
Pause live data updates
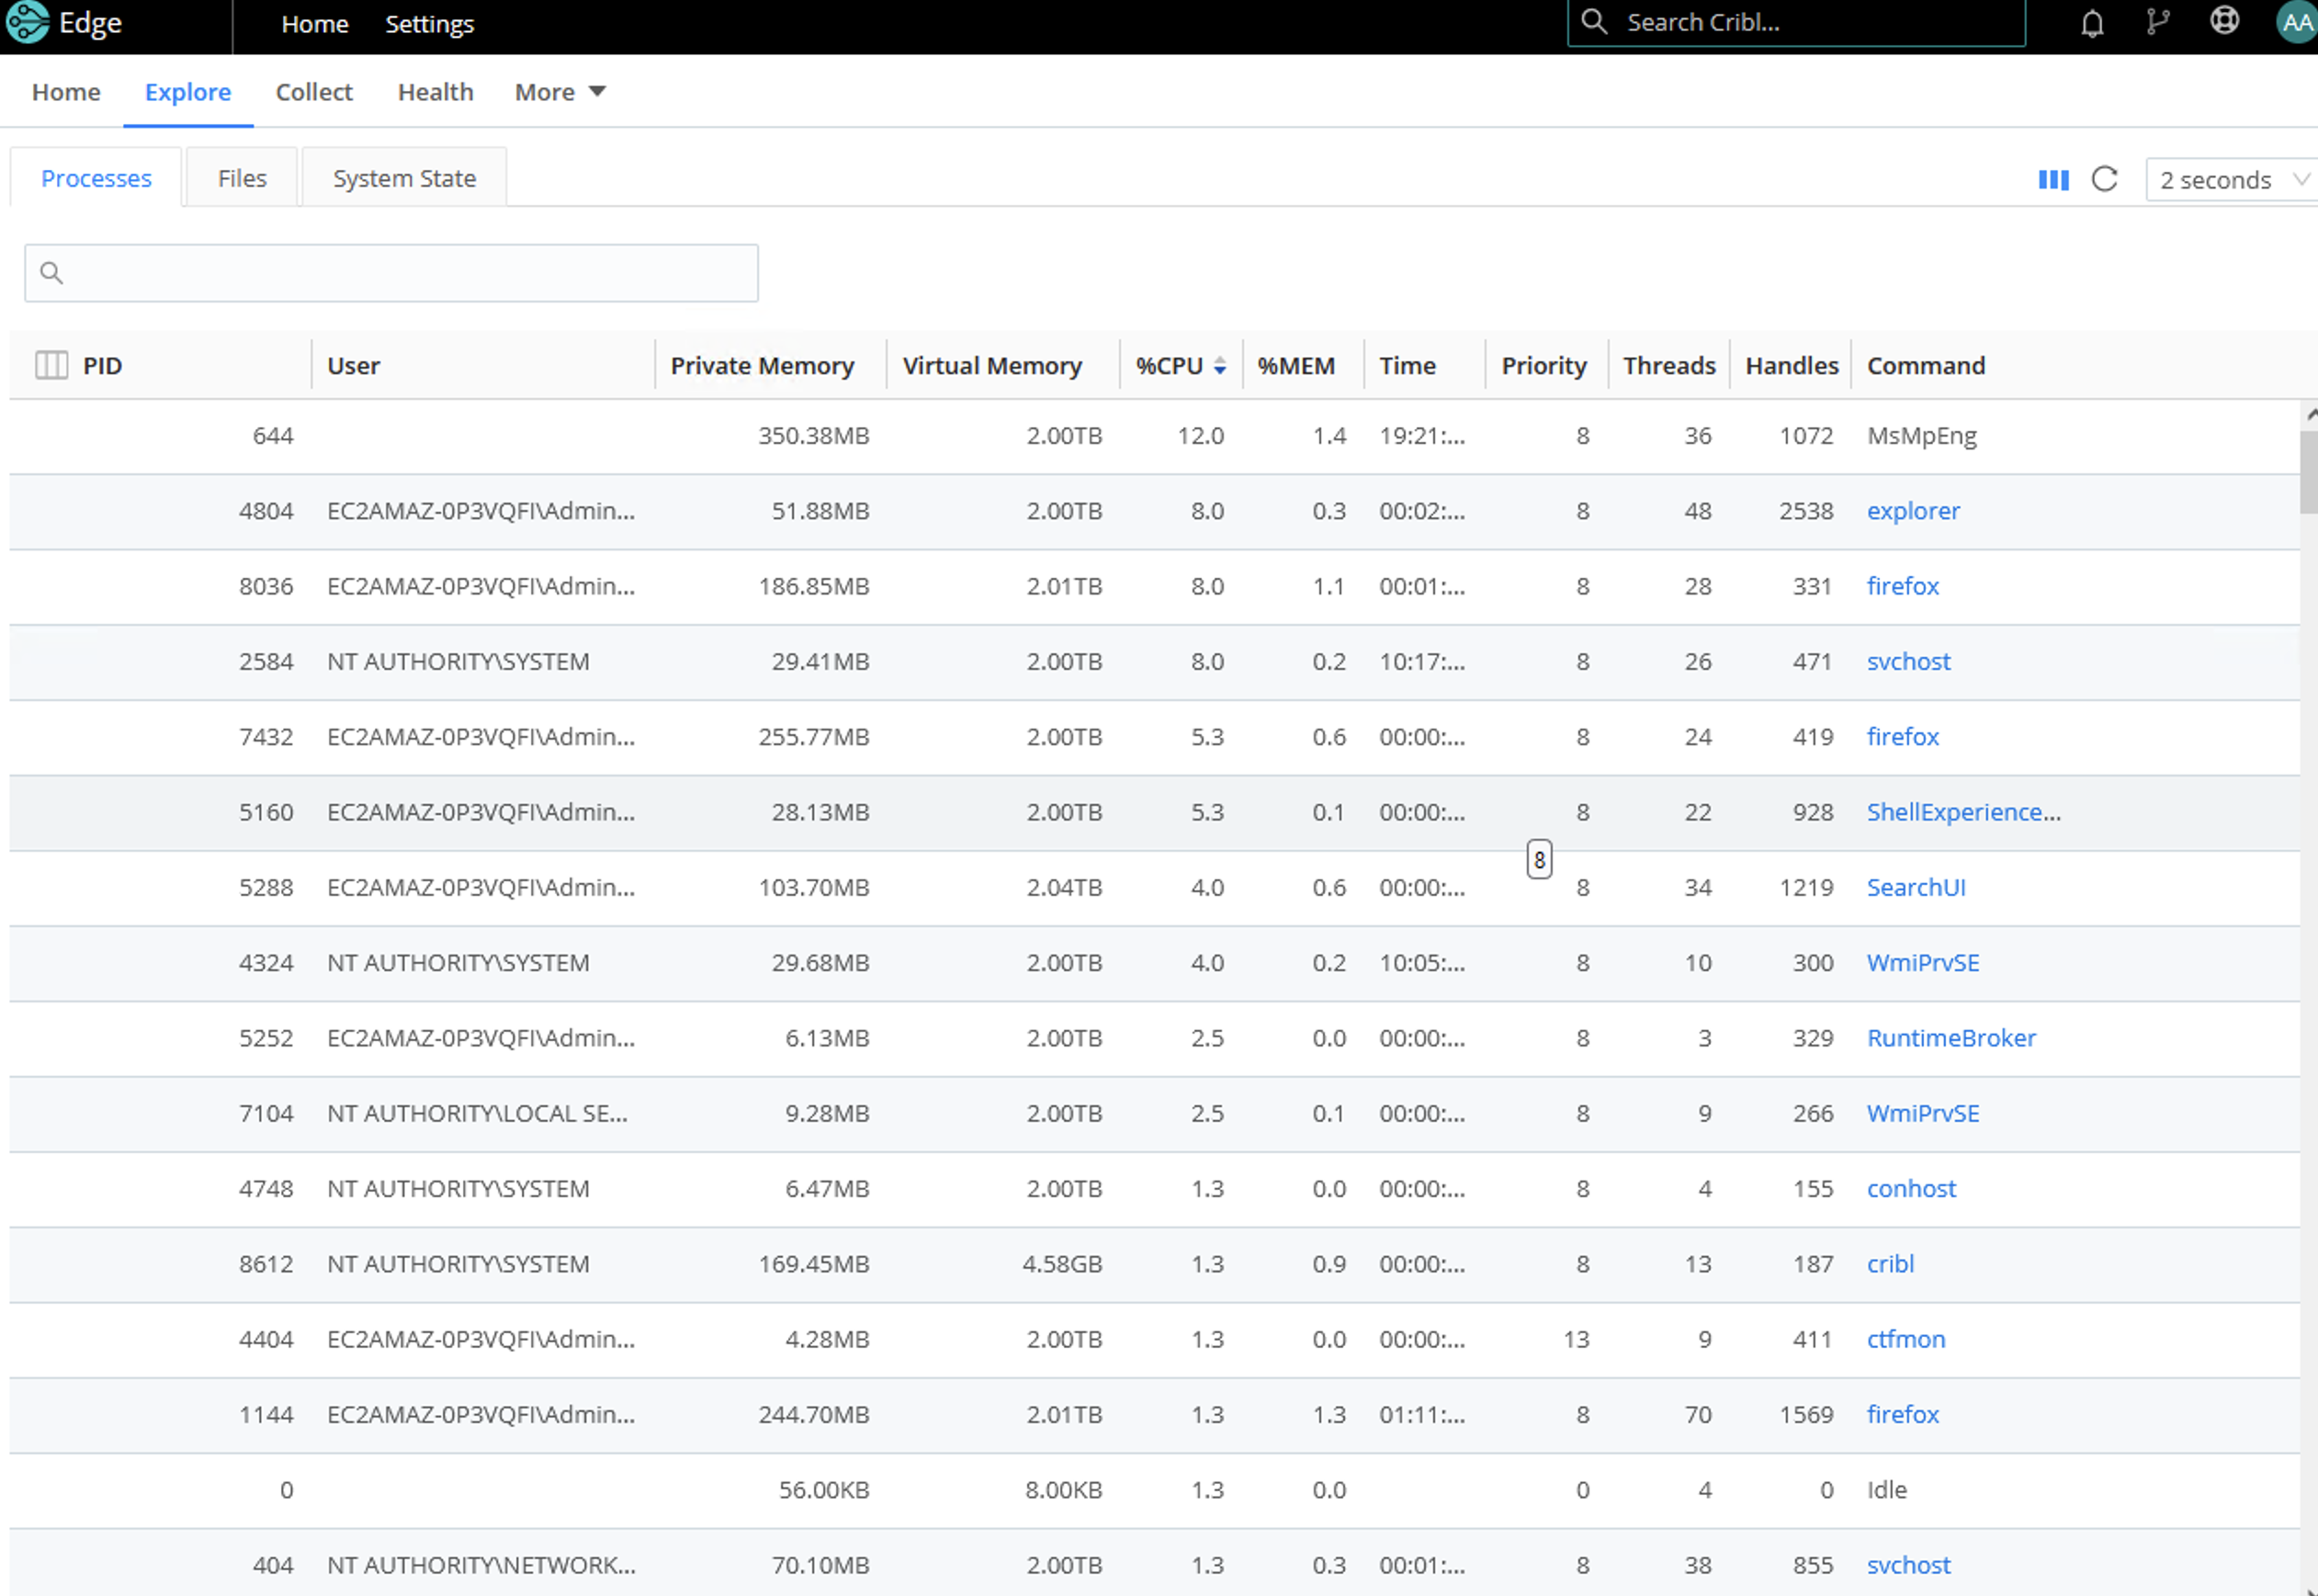click(2054, 179)
